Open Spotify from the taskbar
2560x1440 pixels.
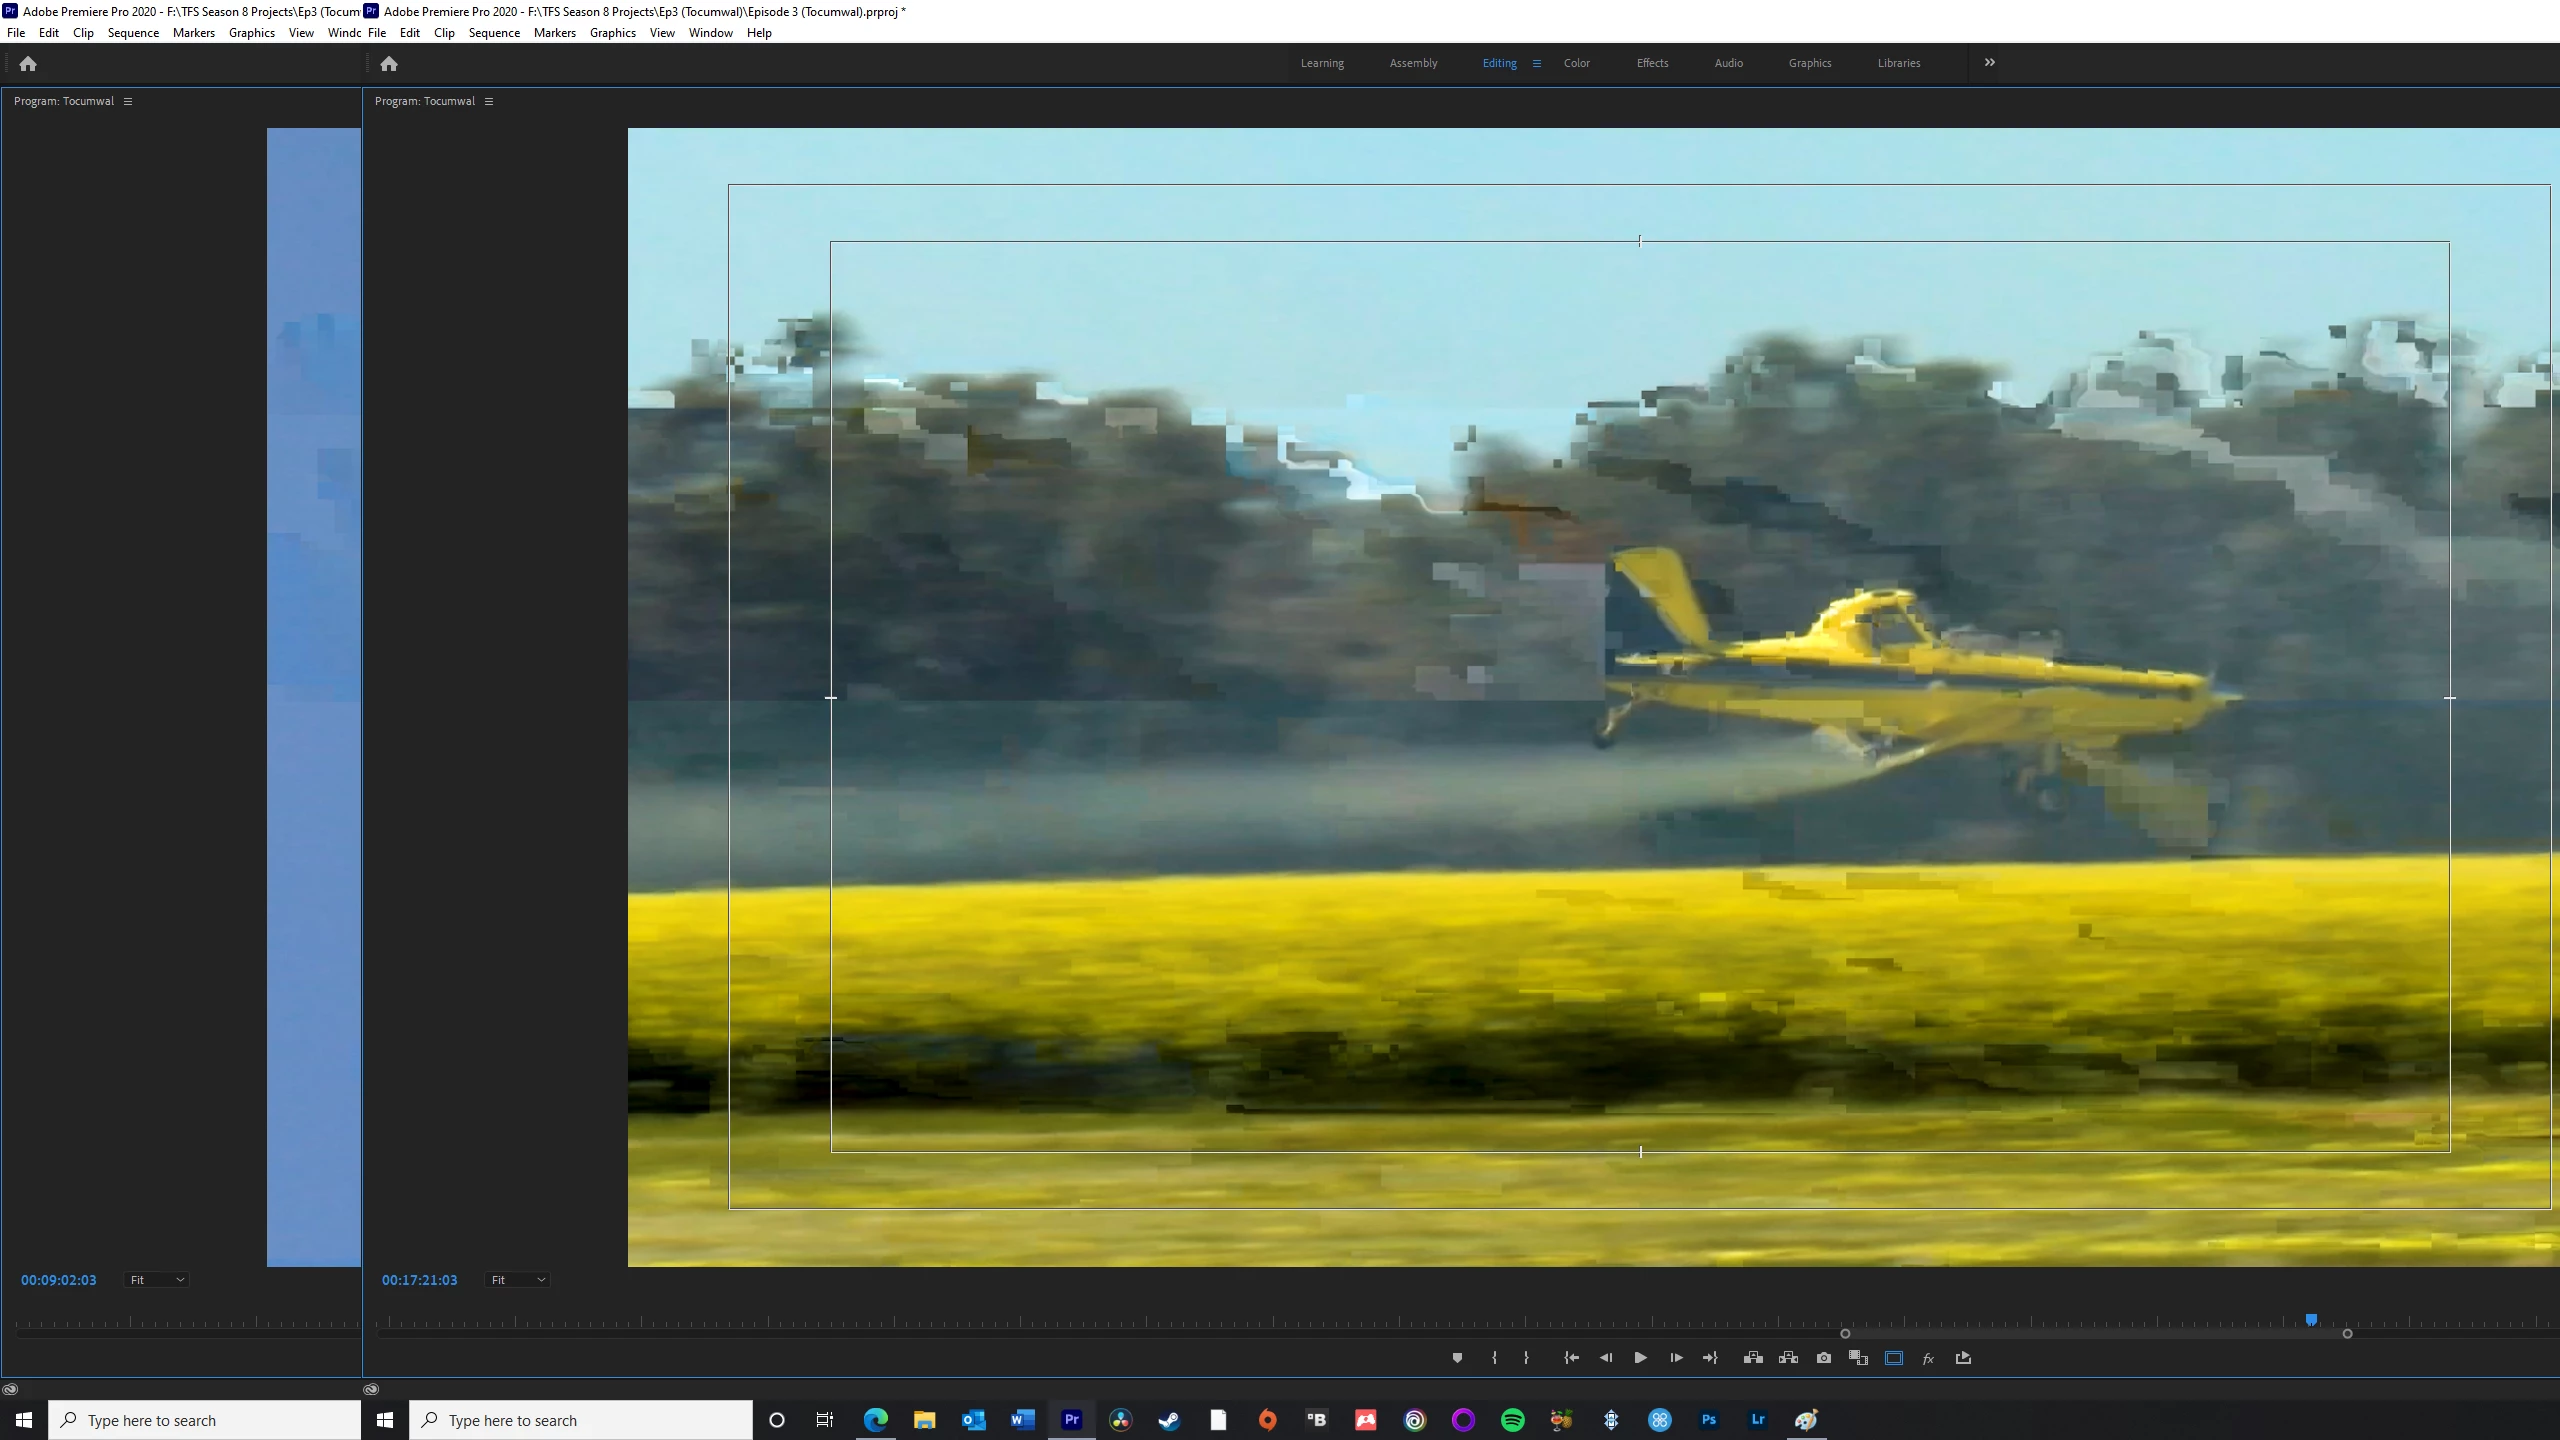[x=1512, y=1420]
